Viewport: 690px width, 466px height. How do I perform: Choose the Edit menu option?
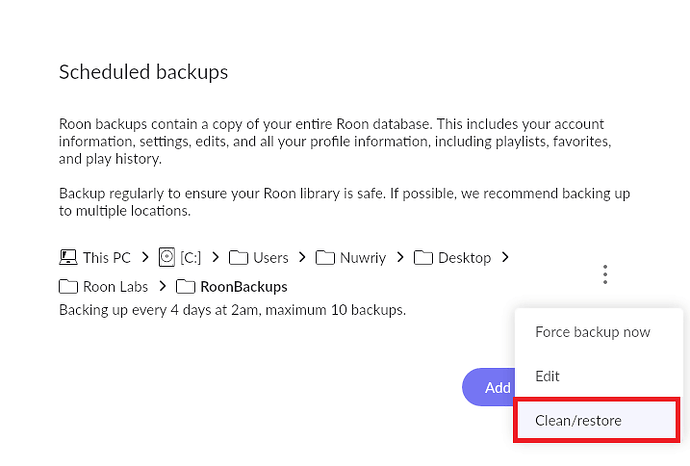click(547, 376)
